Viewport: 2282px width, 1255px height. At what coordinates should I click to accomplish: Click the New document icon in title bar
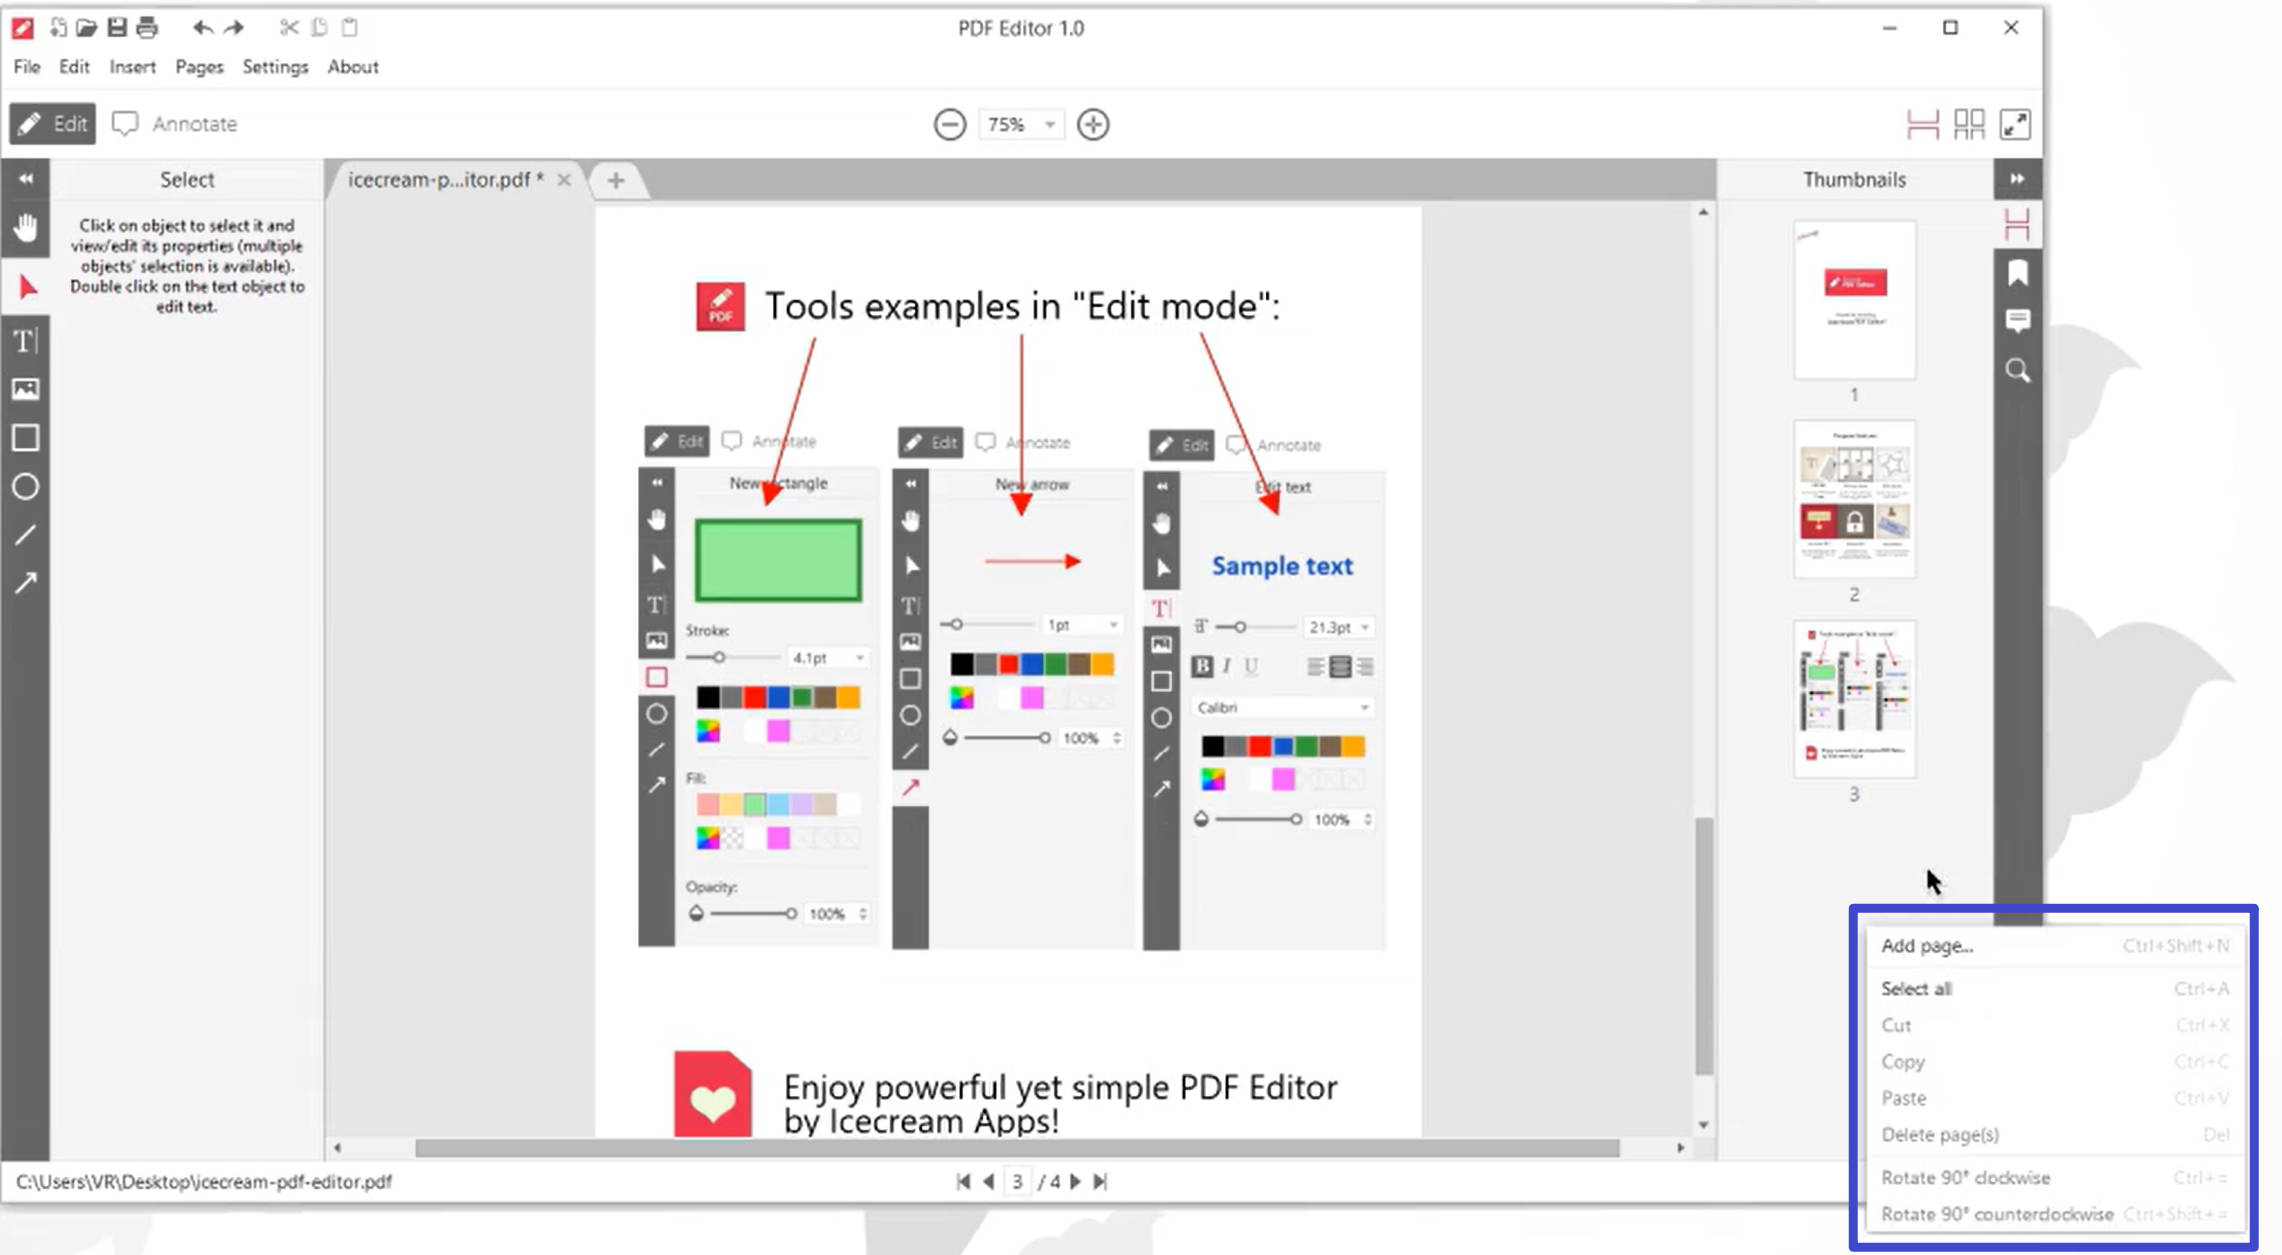tap(58, 28)
